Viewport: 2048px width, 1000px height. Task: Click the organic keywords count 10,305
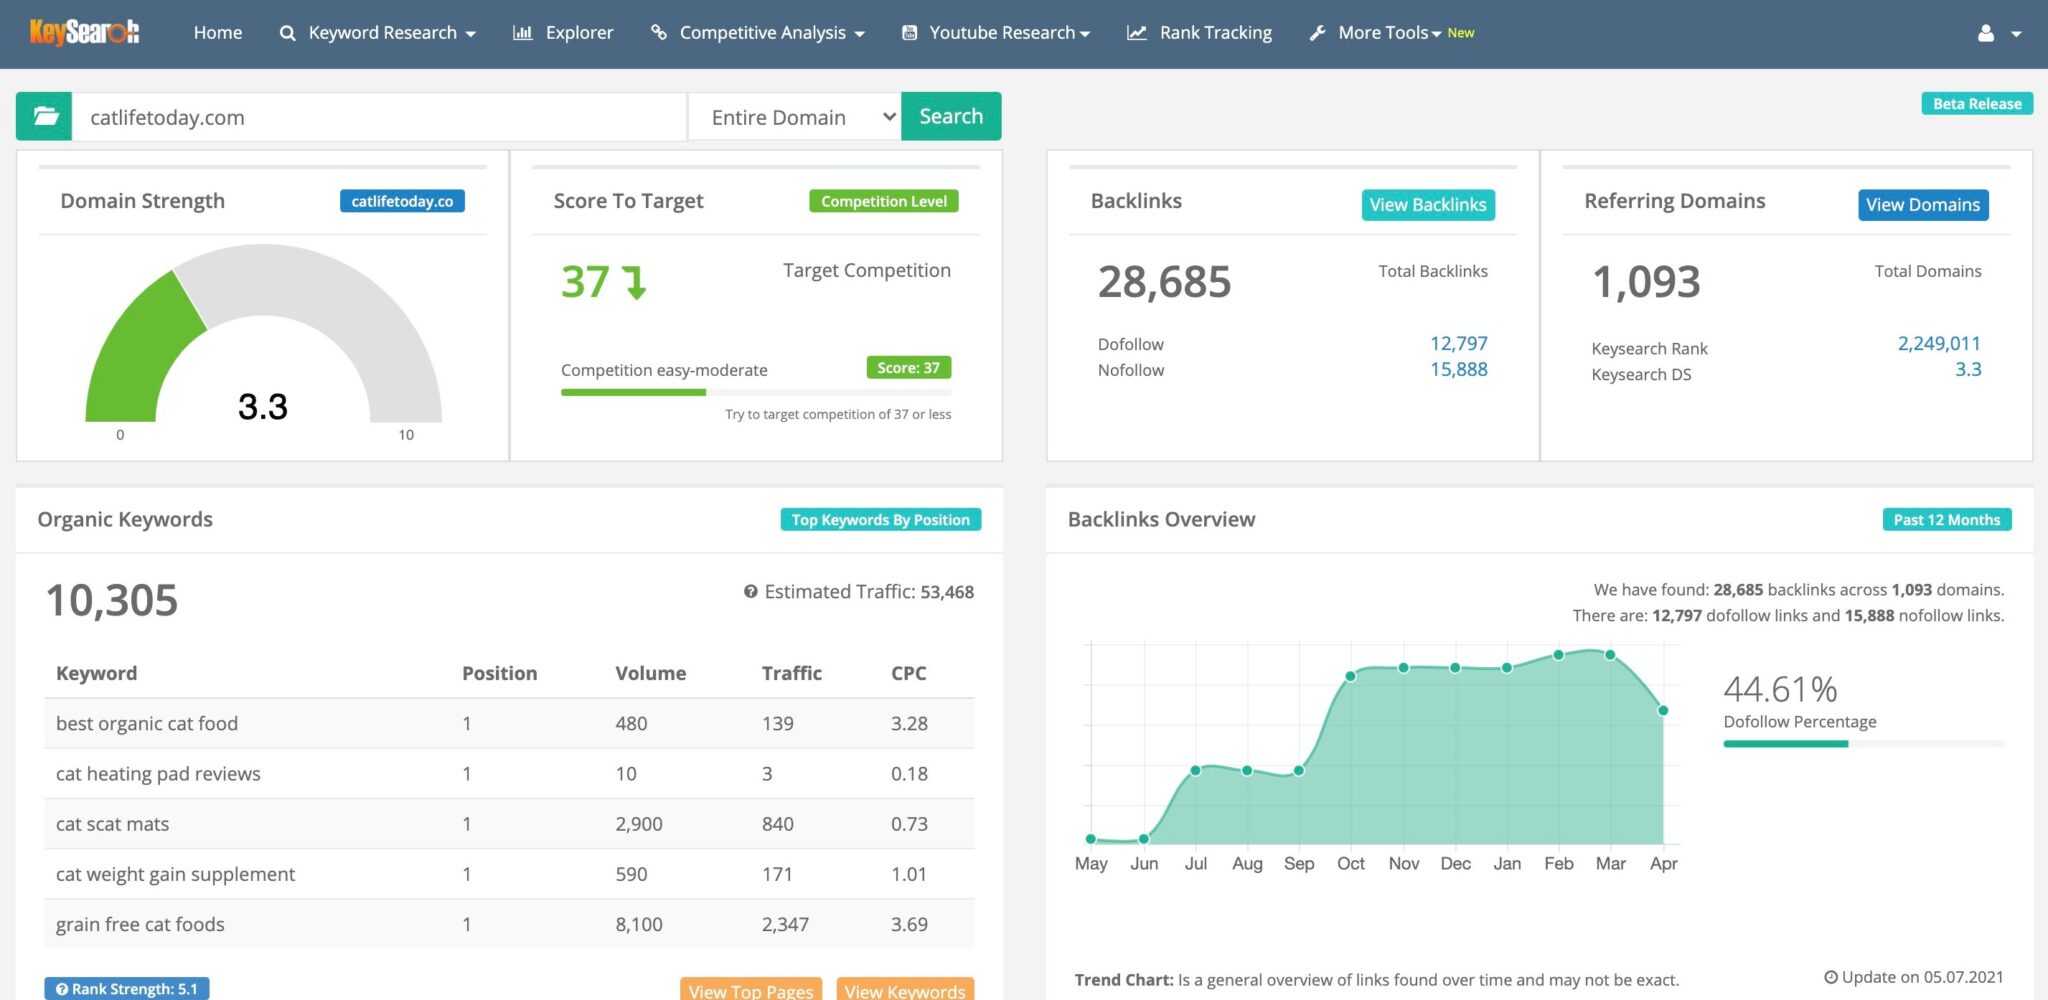pos(112,601)
